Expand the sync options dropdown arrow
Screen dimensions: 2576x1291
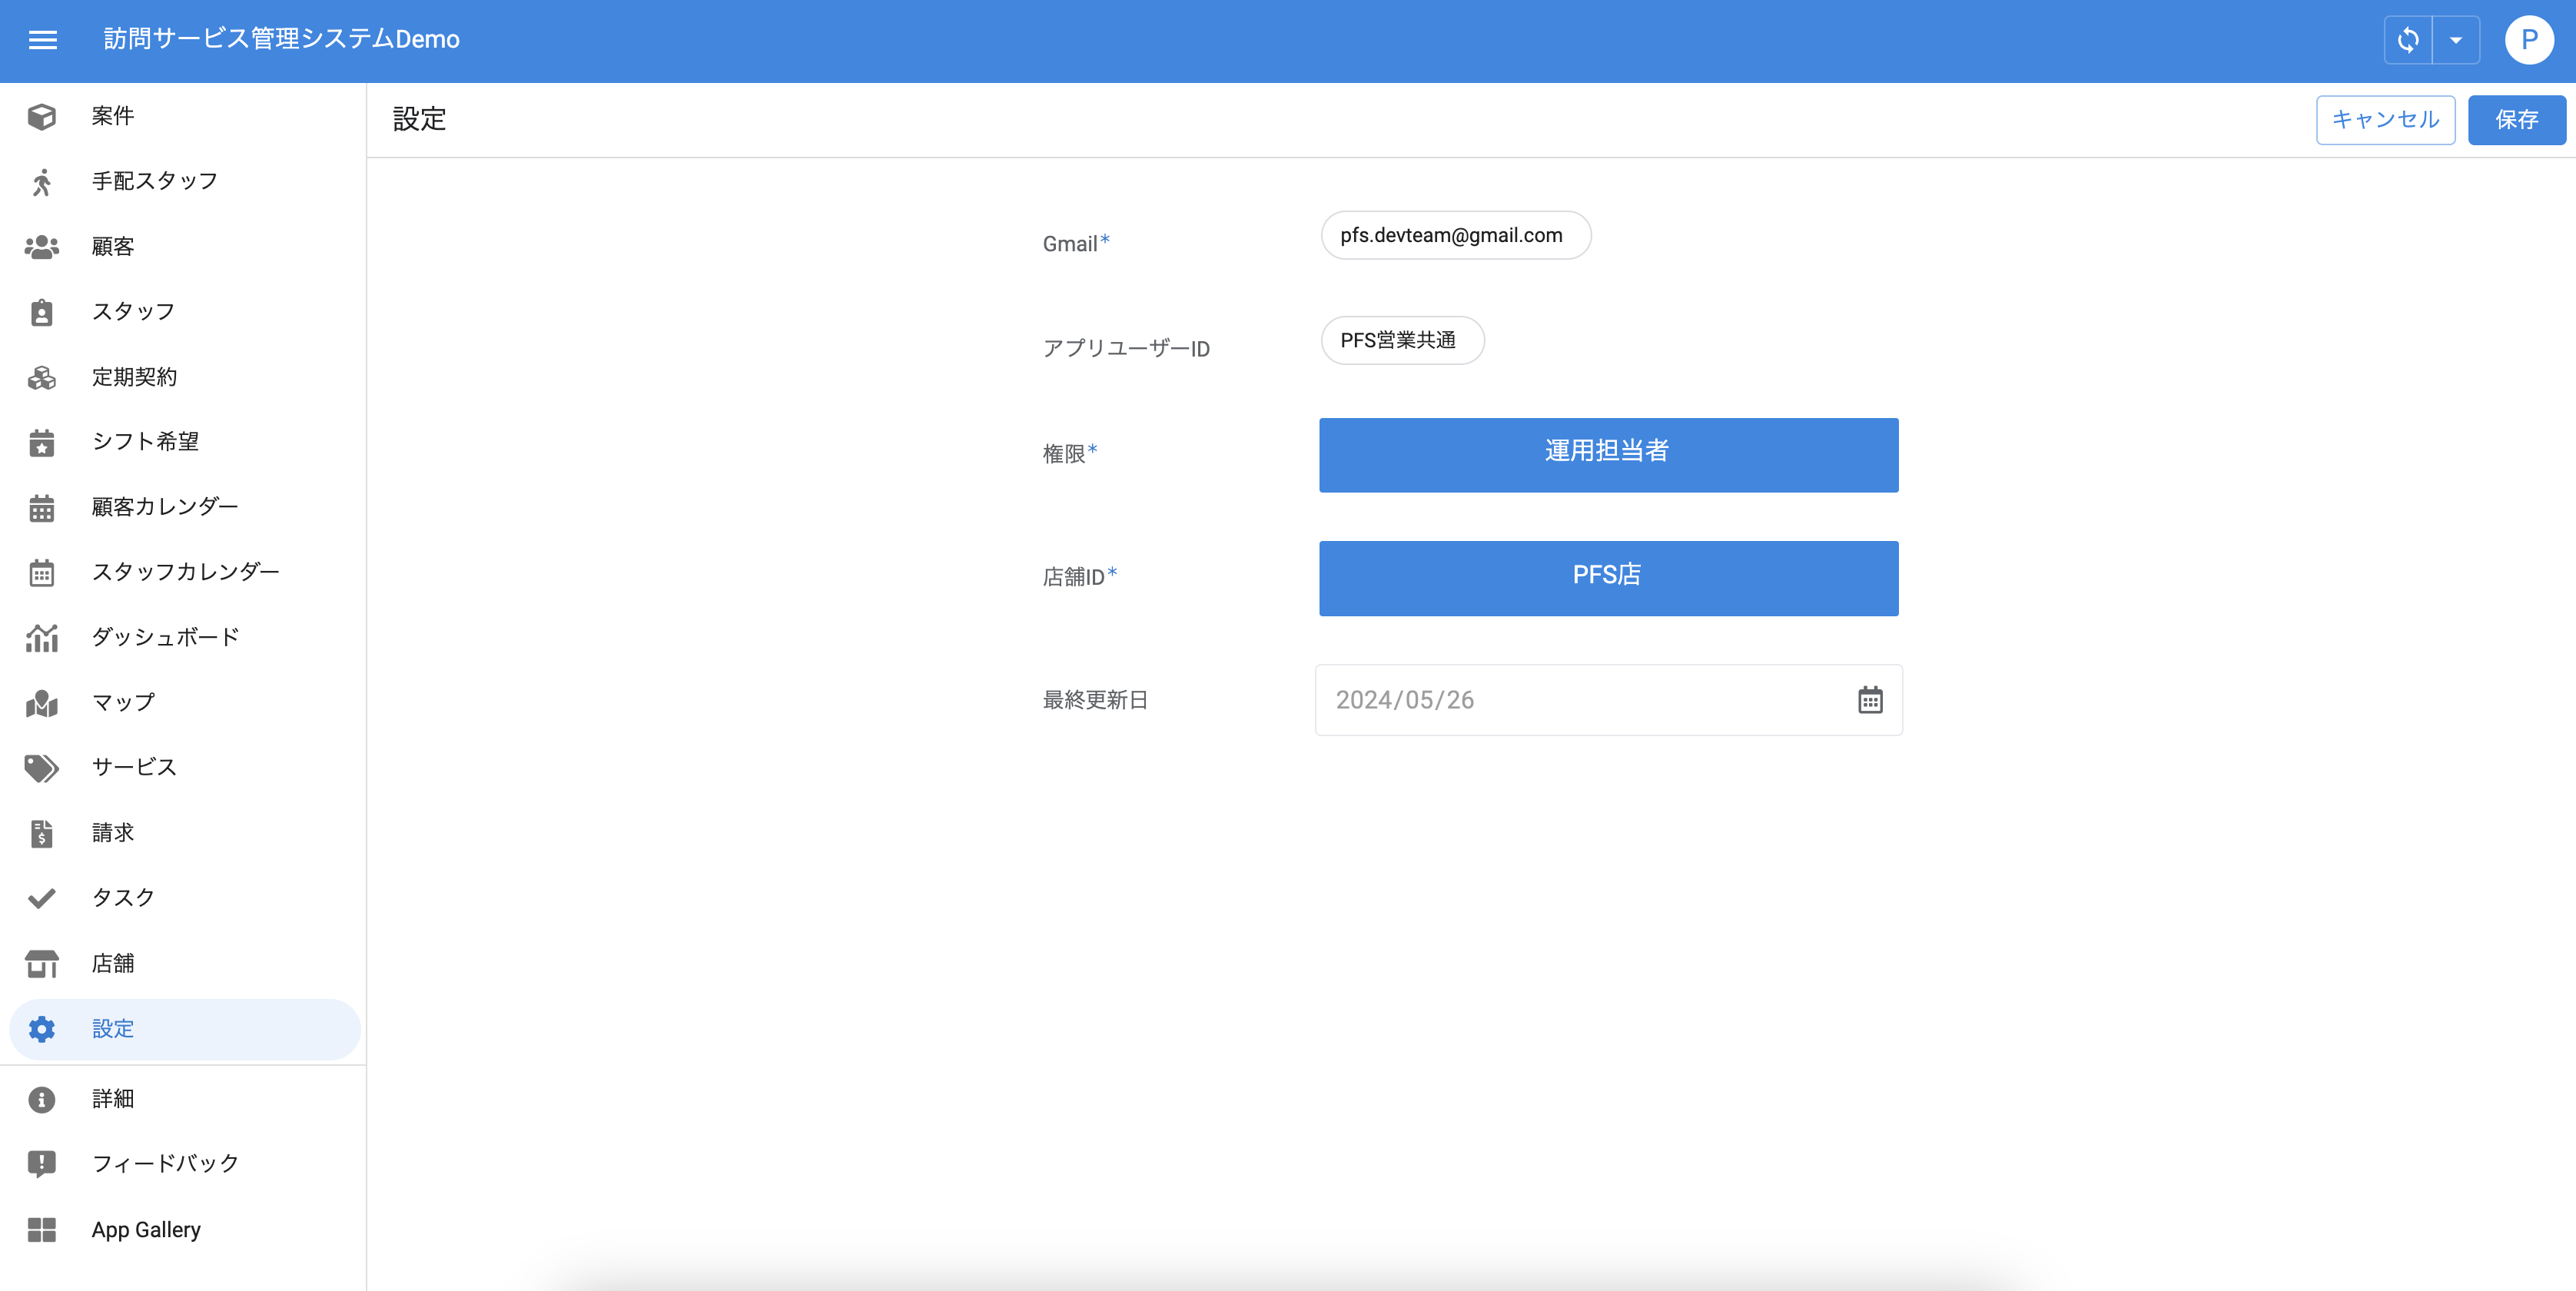click(2455, 40)
